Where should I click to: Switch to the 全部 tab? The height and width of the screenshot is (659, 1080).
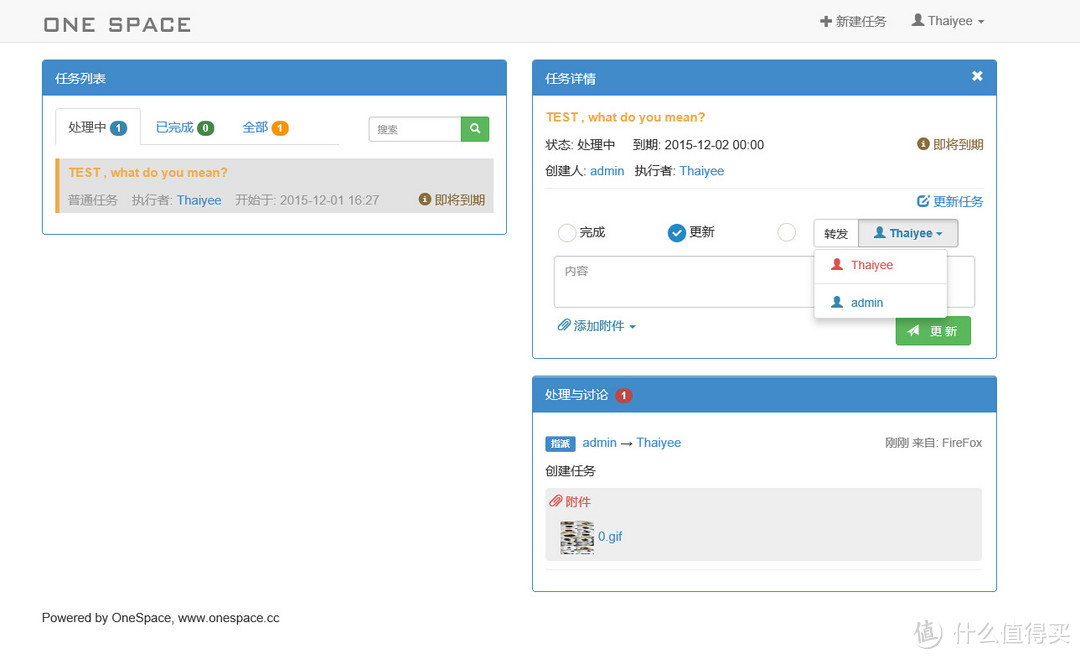[x=265, y=127]
